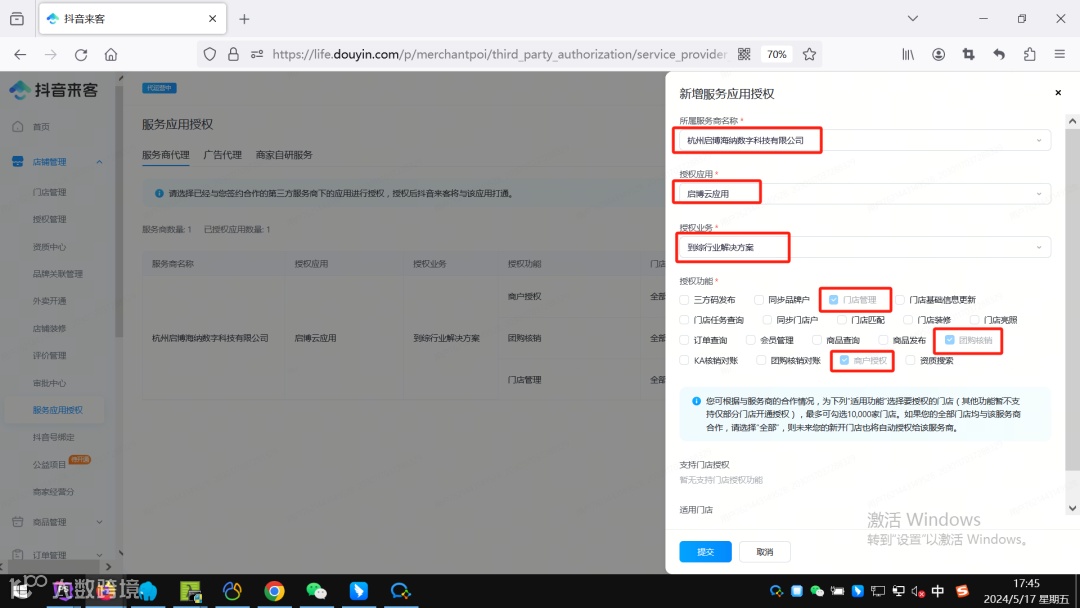Check the 订单查询 checkbox
This screenshot has height=608, width=1080.
[x=684, y=340]
